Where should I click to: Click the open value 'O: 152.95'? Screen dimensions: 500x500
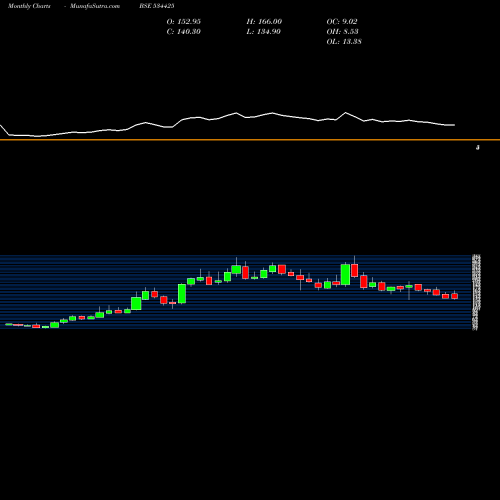[184, 22]
